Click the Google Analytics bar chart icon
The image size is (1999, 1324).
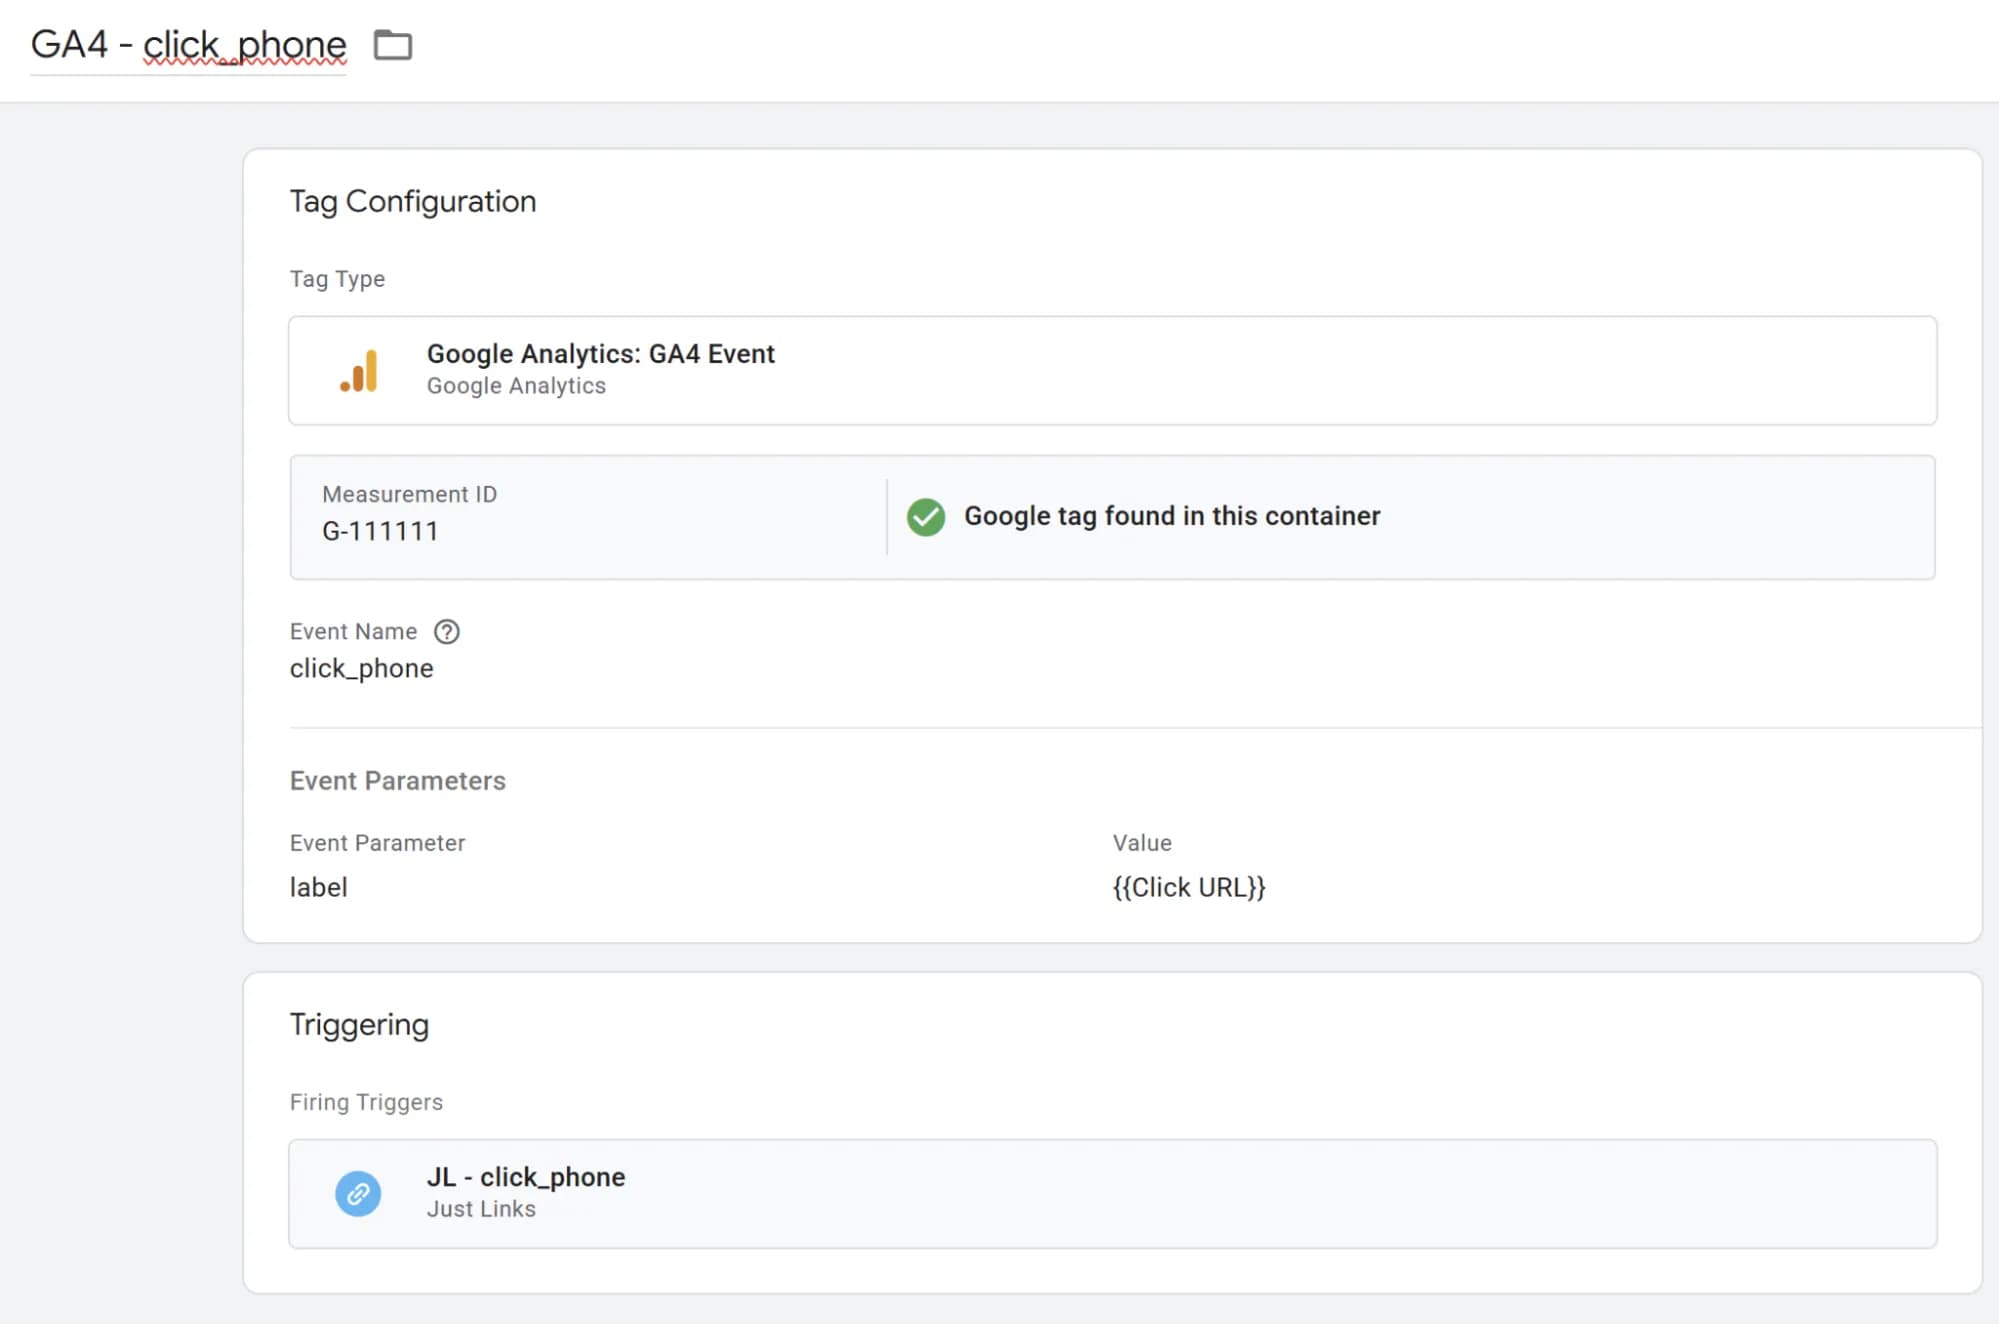(x=359, y=371)
